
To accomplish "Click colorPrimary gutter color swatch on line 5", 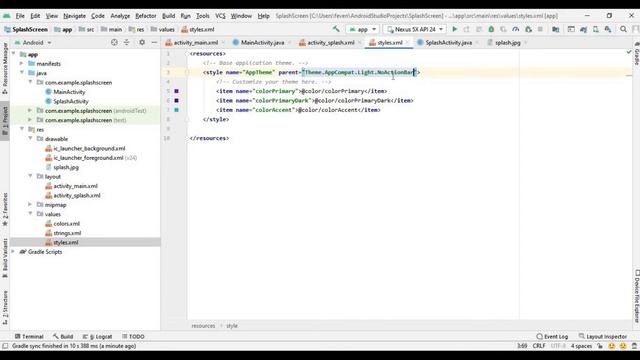I will coord(176,91).
